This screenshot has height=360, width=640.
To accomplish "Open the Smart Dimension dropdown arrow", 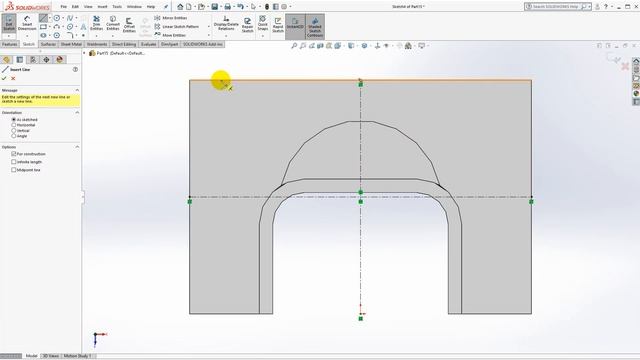I will pos(27,36).
